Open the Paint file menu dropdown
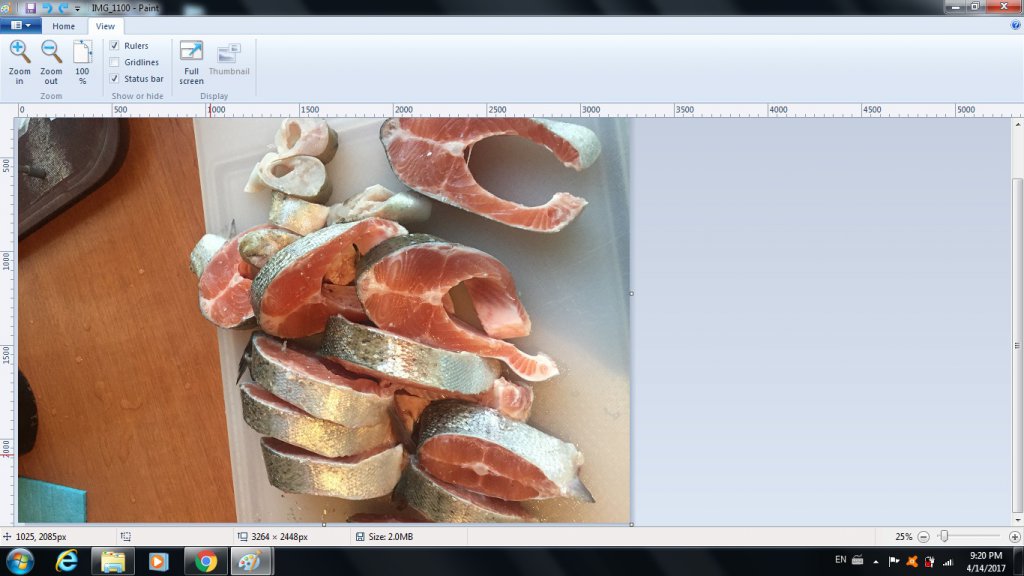 20,26
